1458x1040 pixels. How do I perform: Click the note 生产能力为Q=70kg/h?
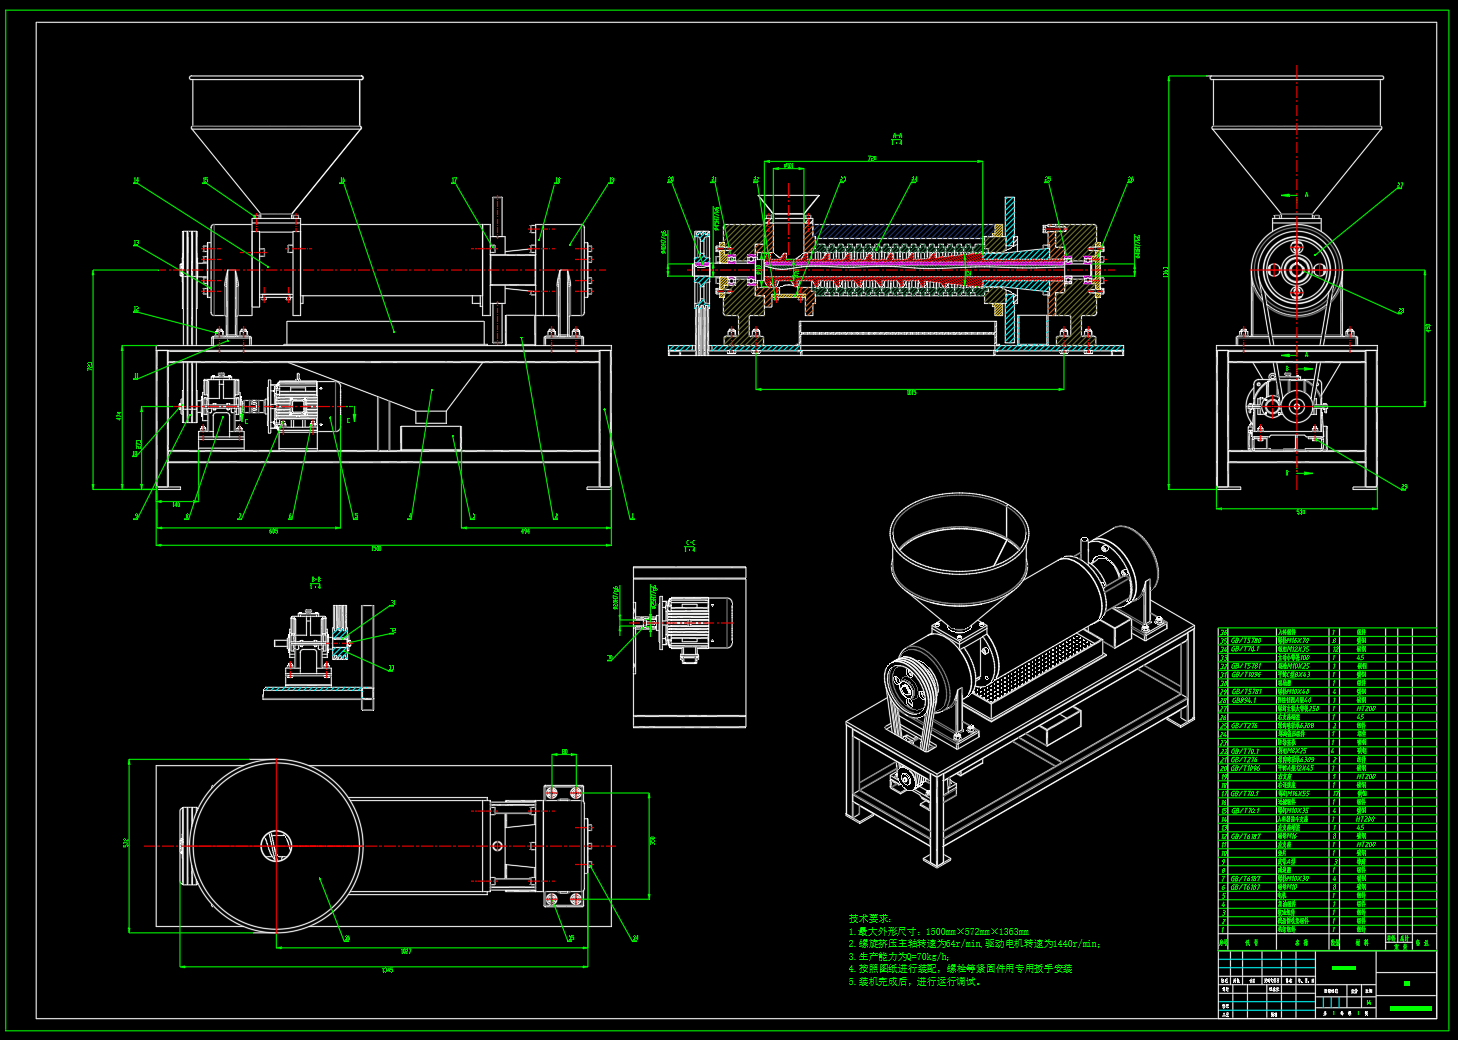click(900, 956)
